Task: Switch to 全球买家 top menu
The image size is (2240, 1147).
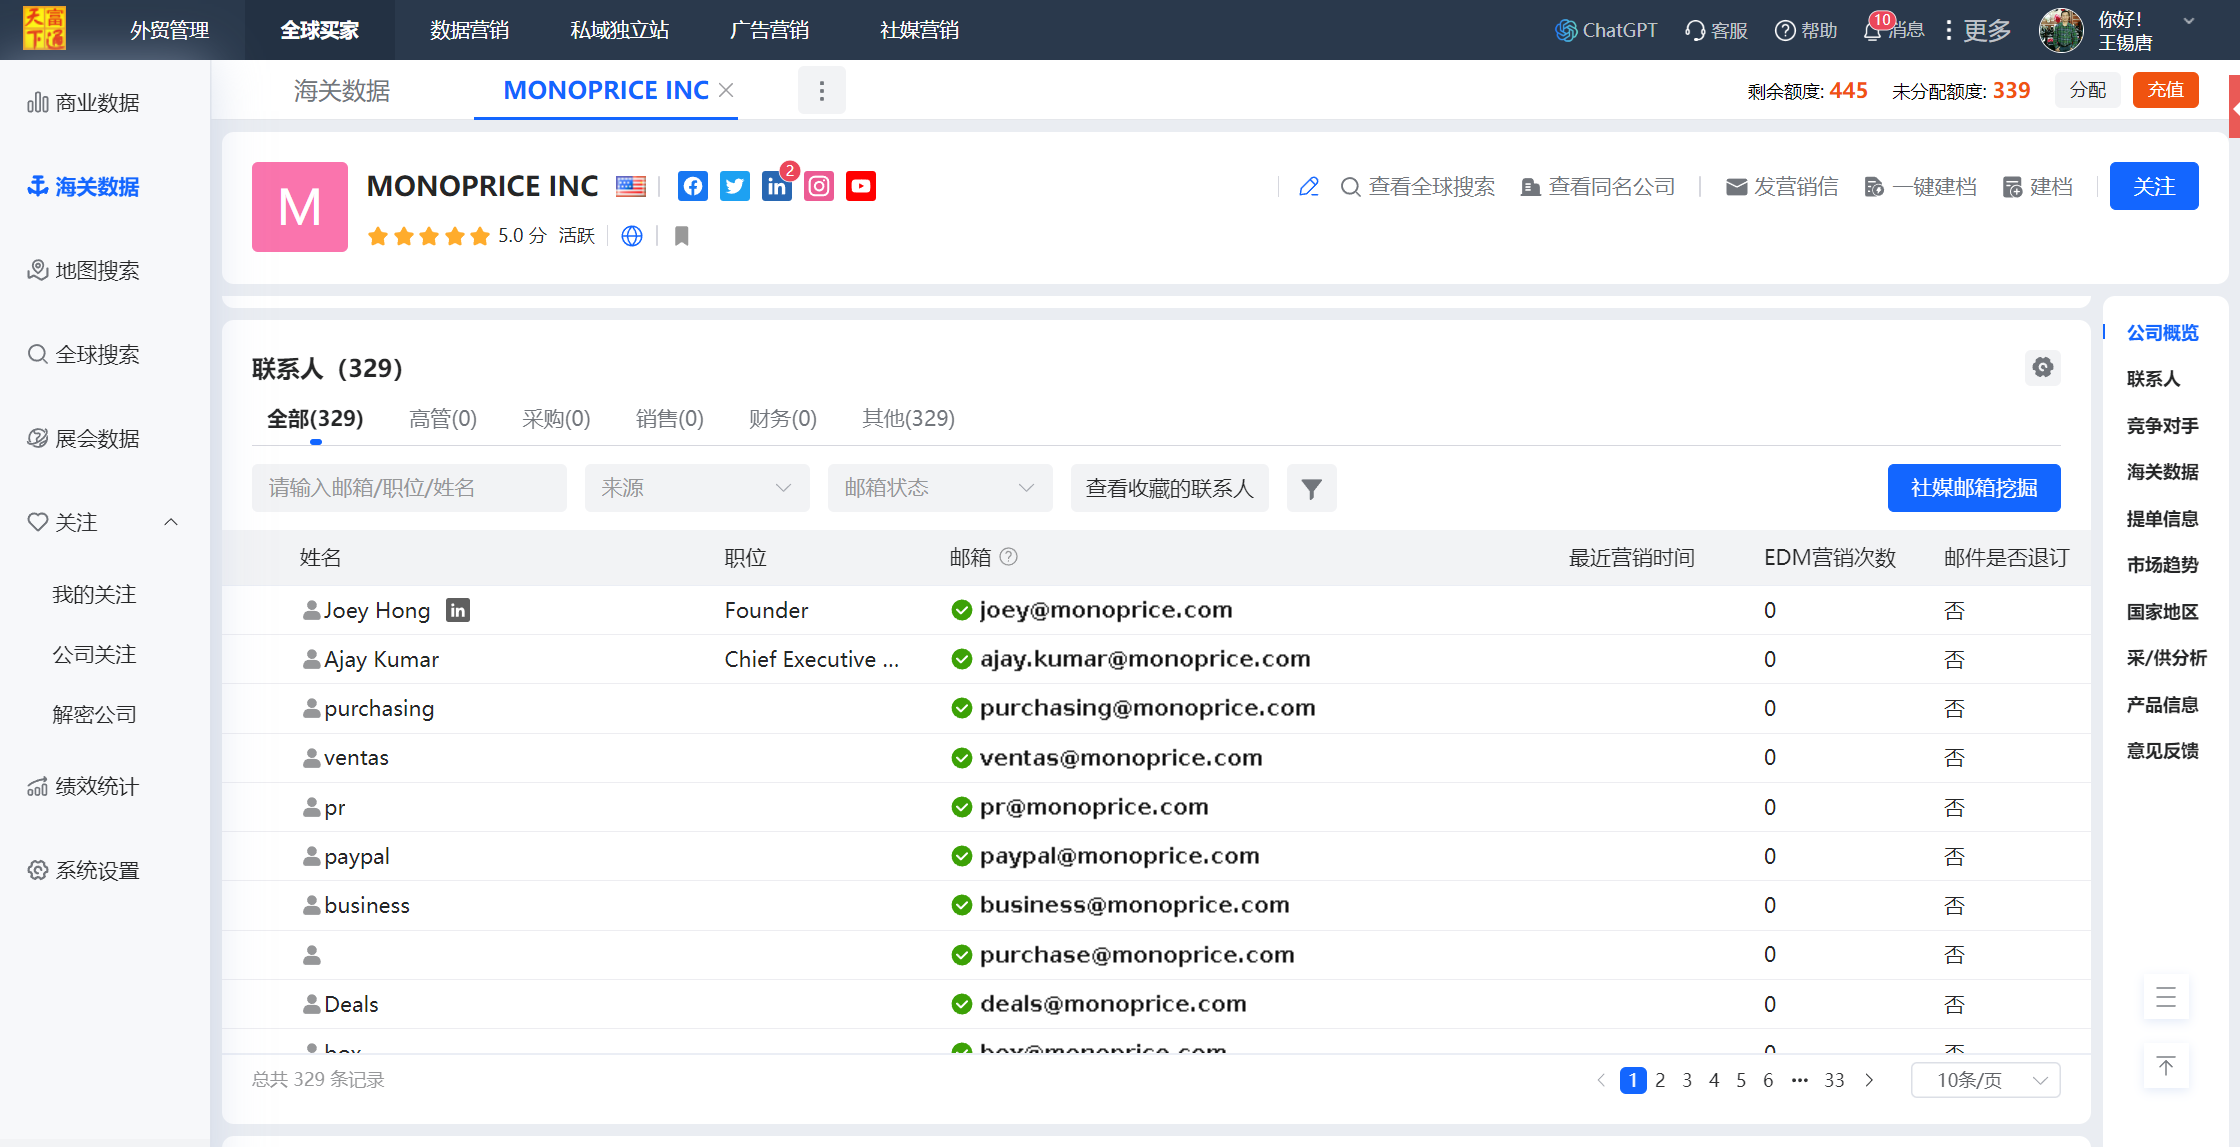Action: 320,30
